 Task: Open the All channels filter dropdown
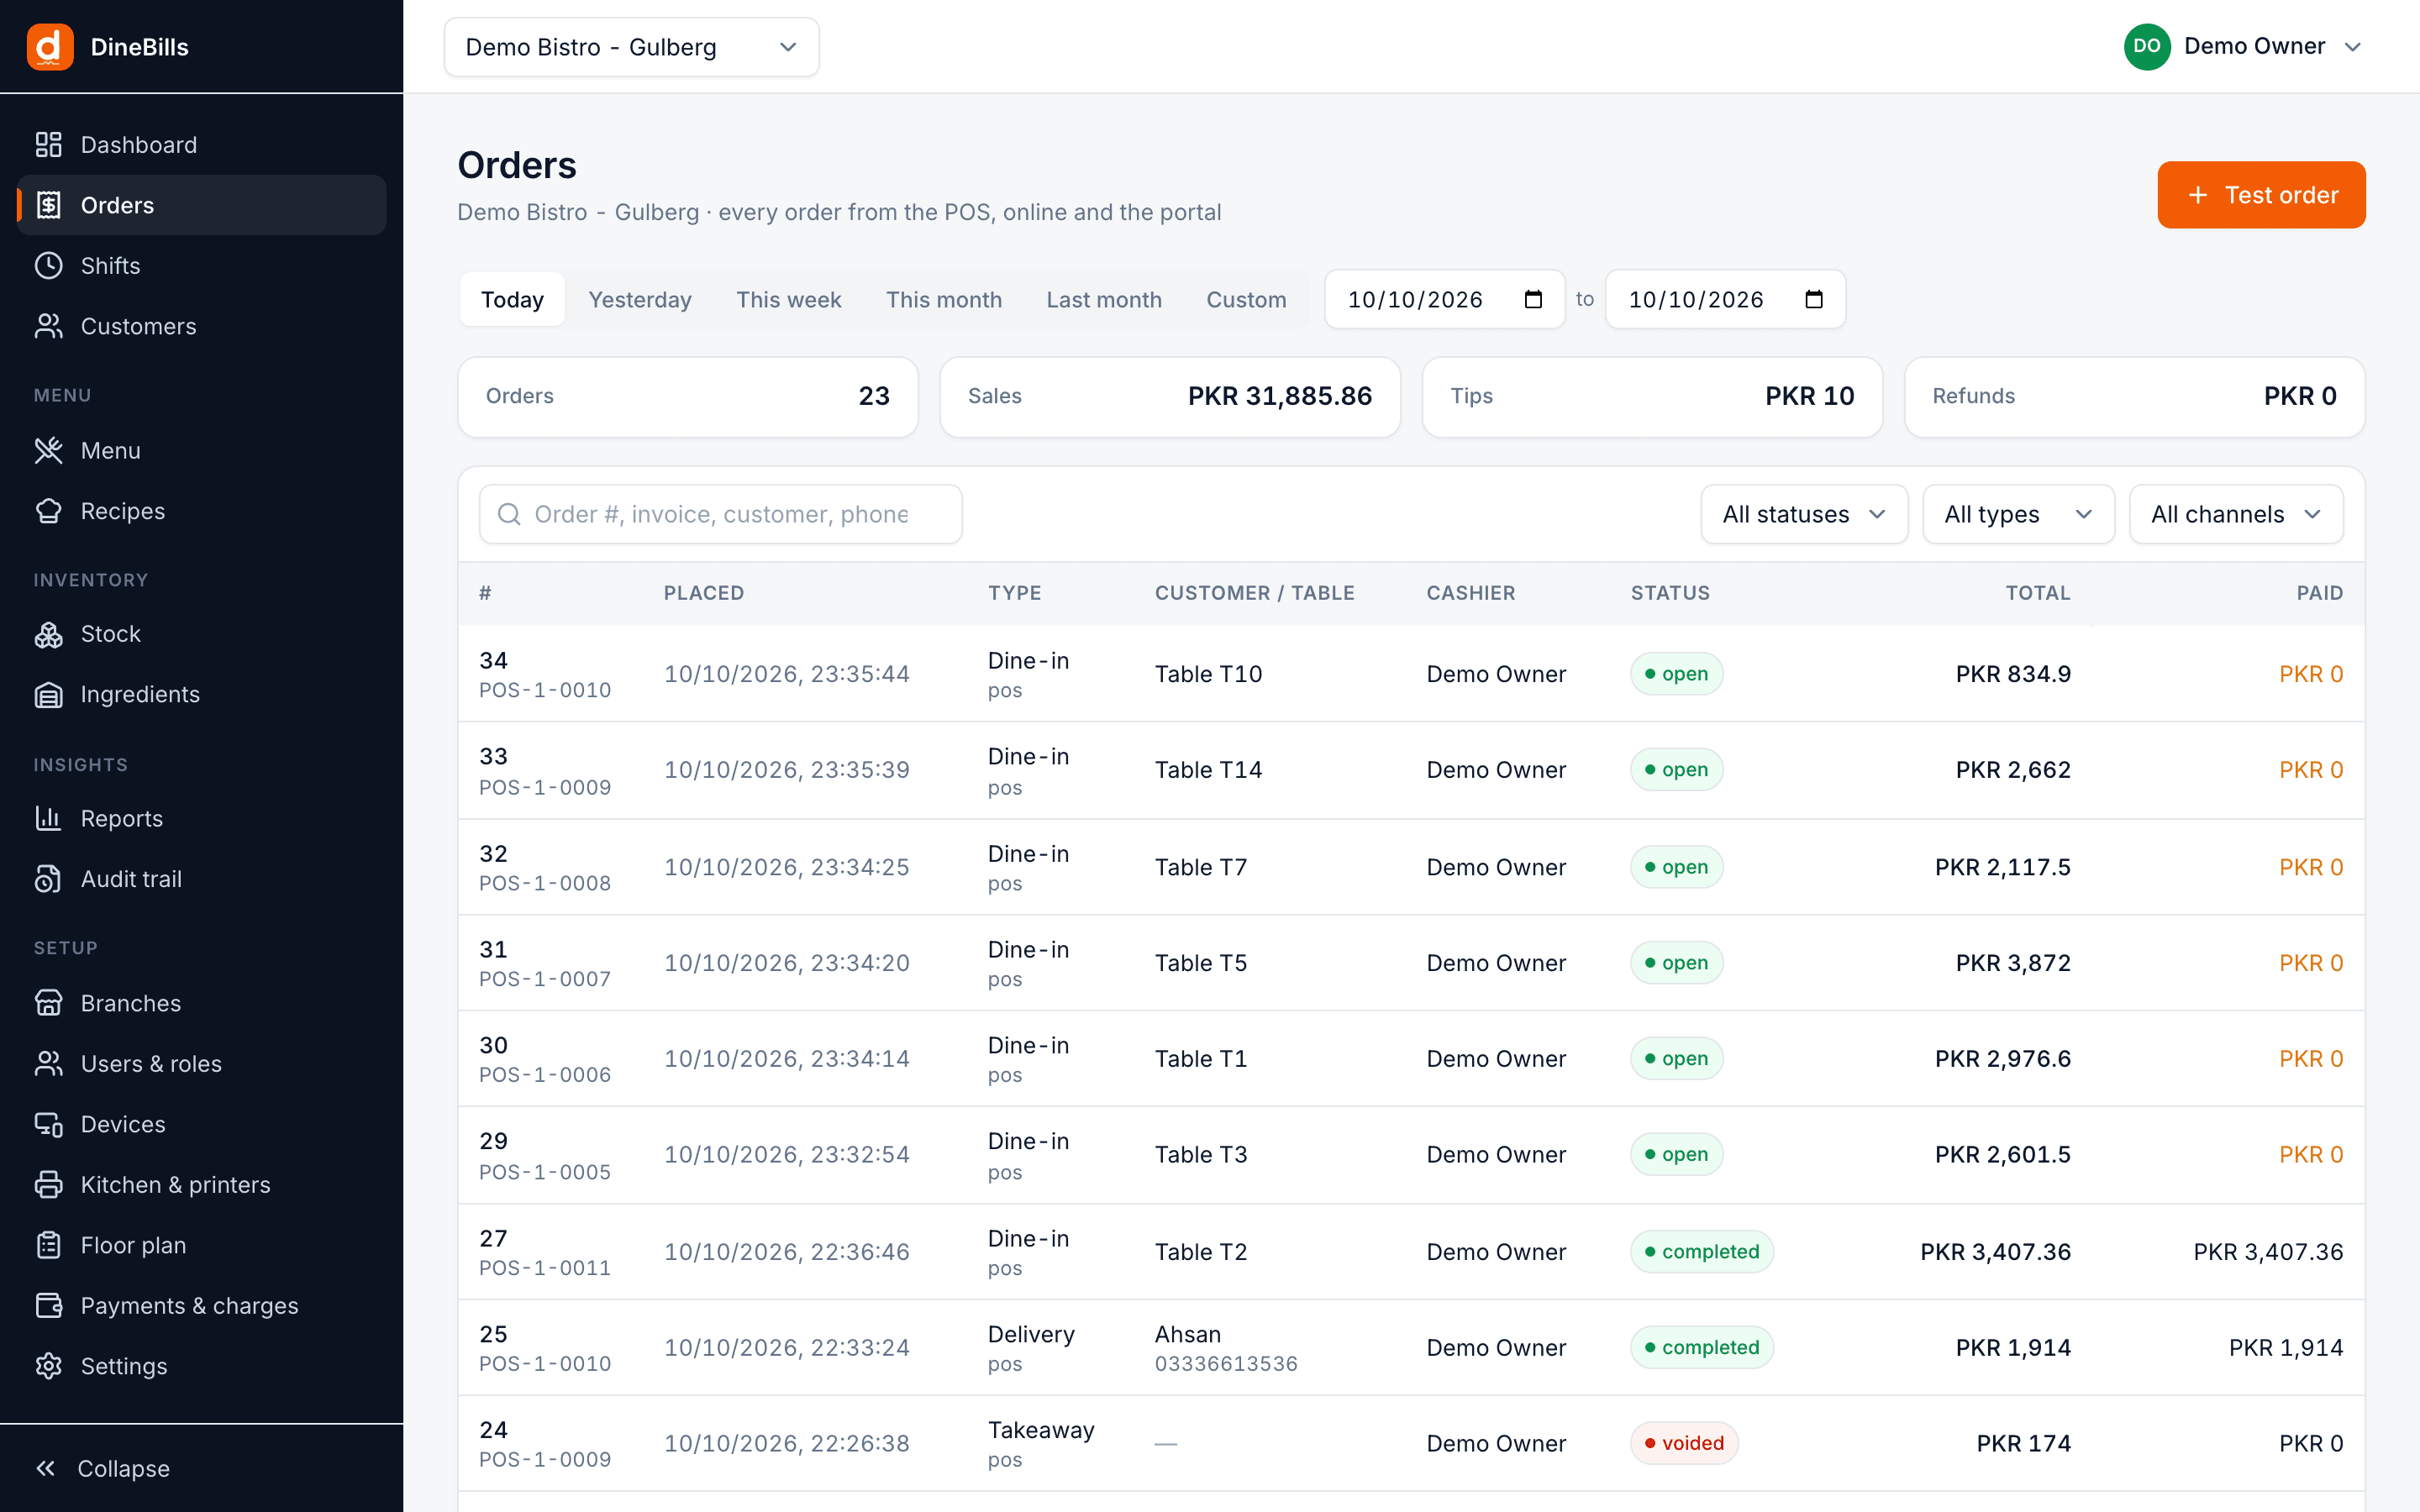(2236, 514)
